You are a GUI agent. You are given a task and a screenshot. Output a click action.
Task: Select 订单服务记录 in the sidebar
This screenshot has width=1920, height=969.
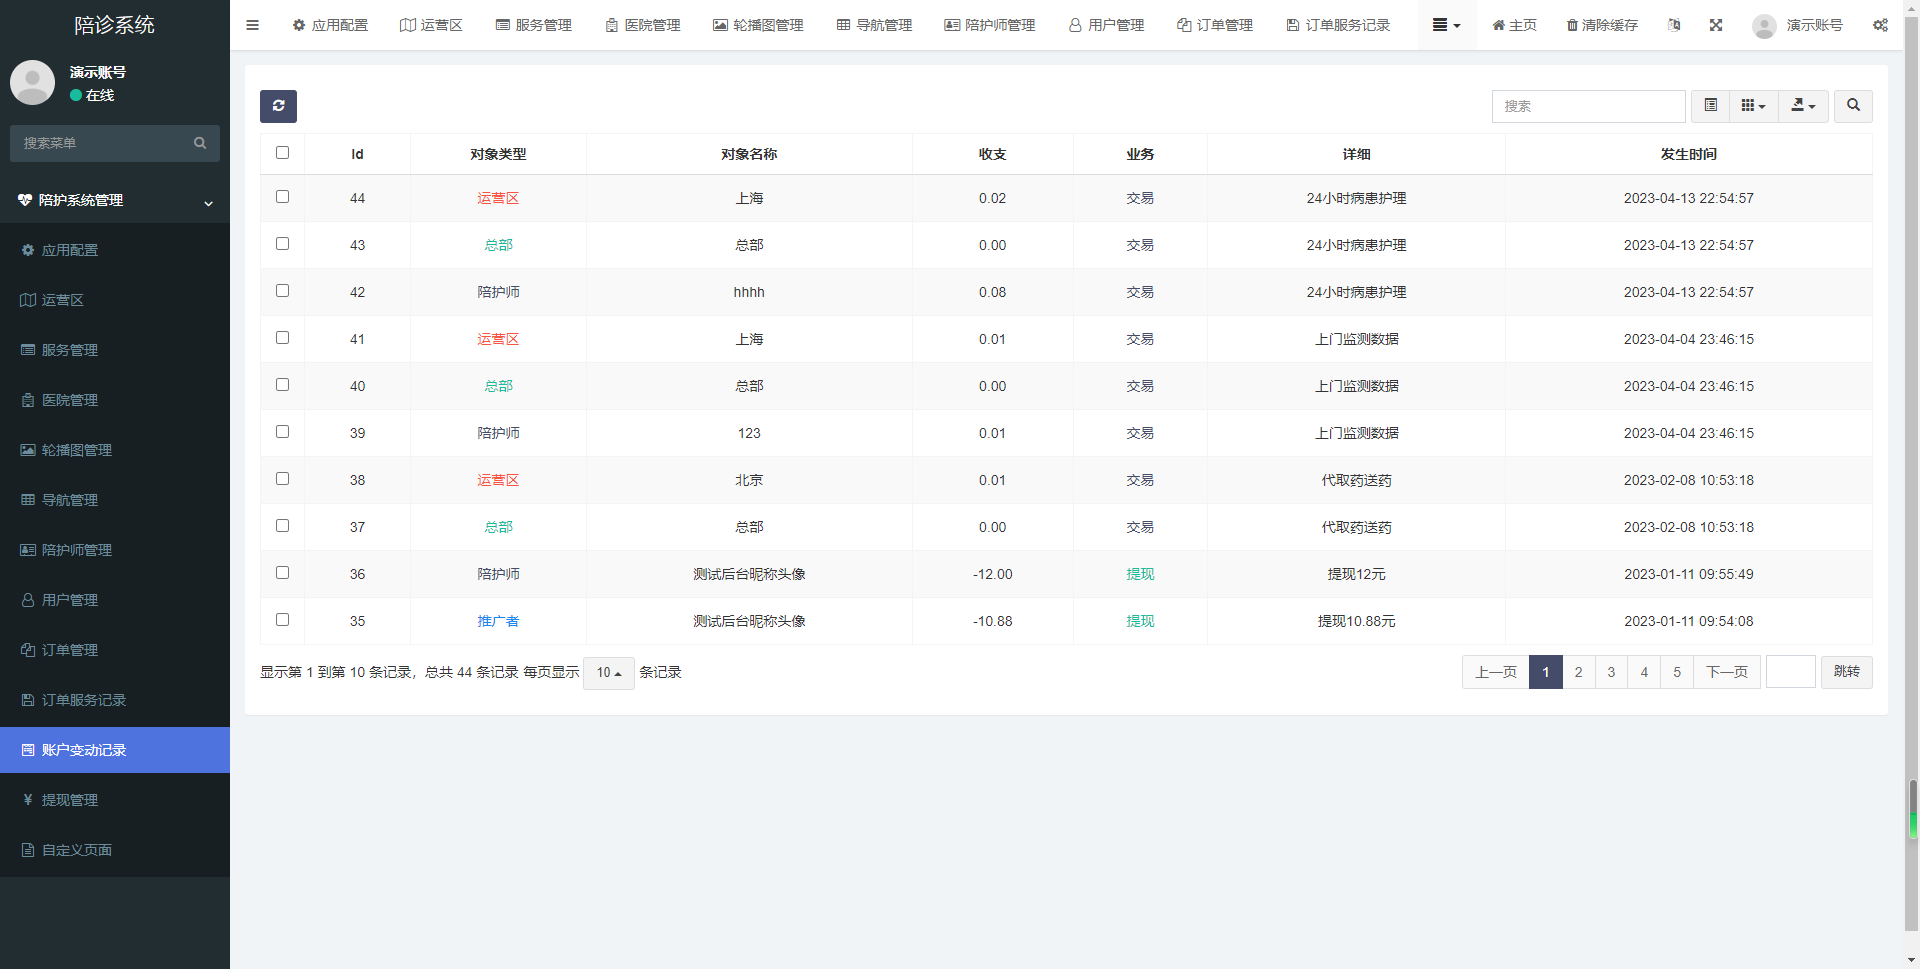[115, 700]
